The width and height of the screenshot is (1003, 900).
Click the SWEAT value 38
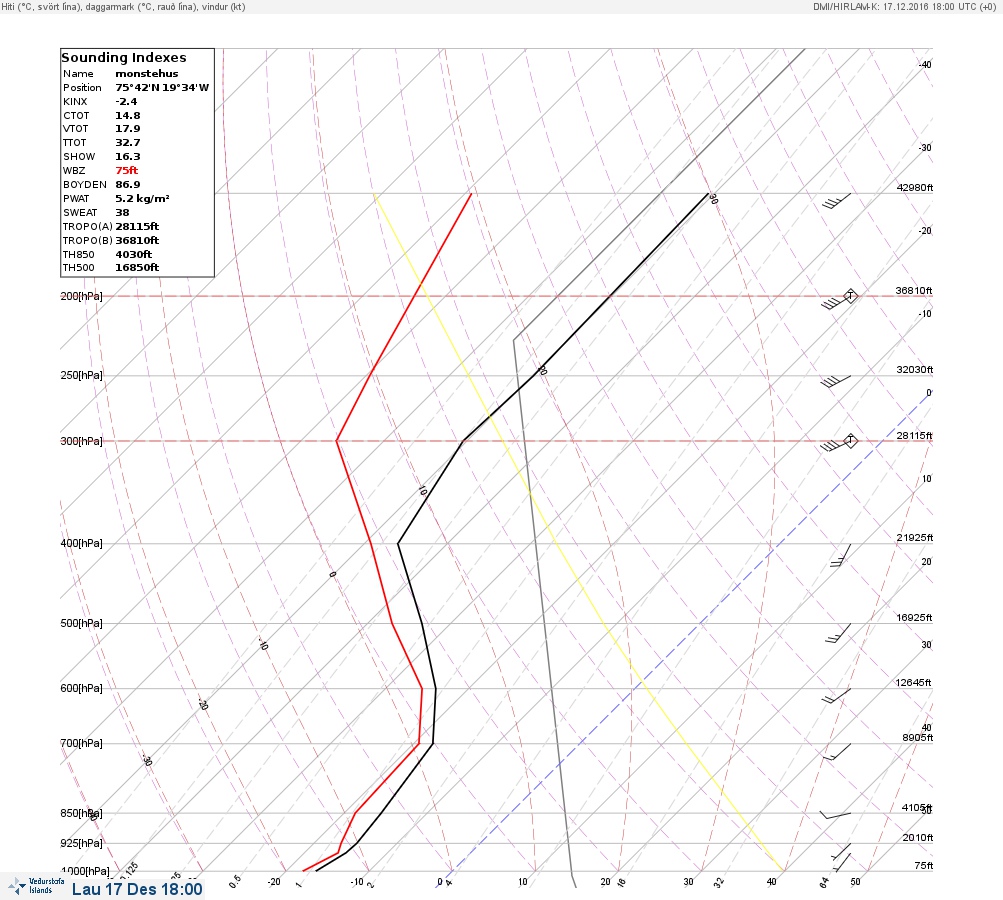(122, 212)
